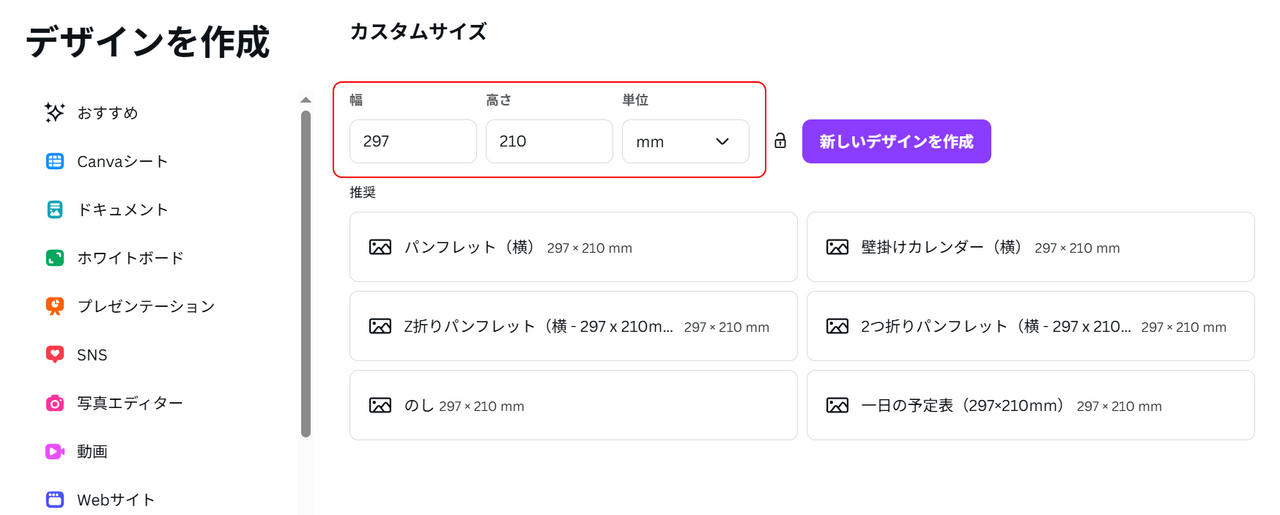Click the Canvaシート table icon

[55, 161]
